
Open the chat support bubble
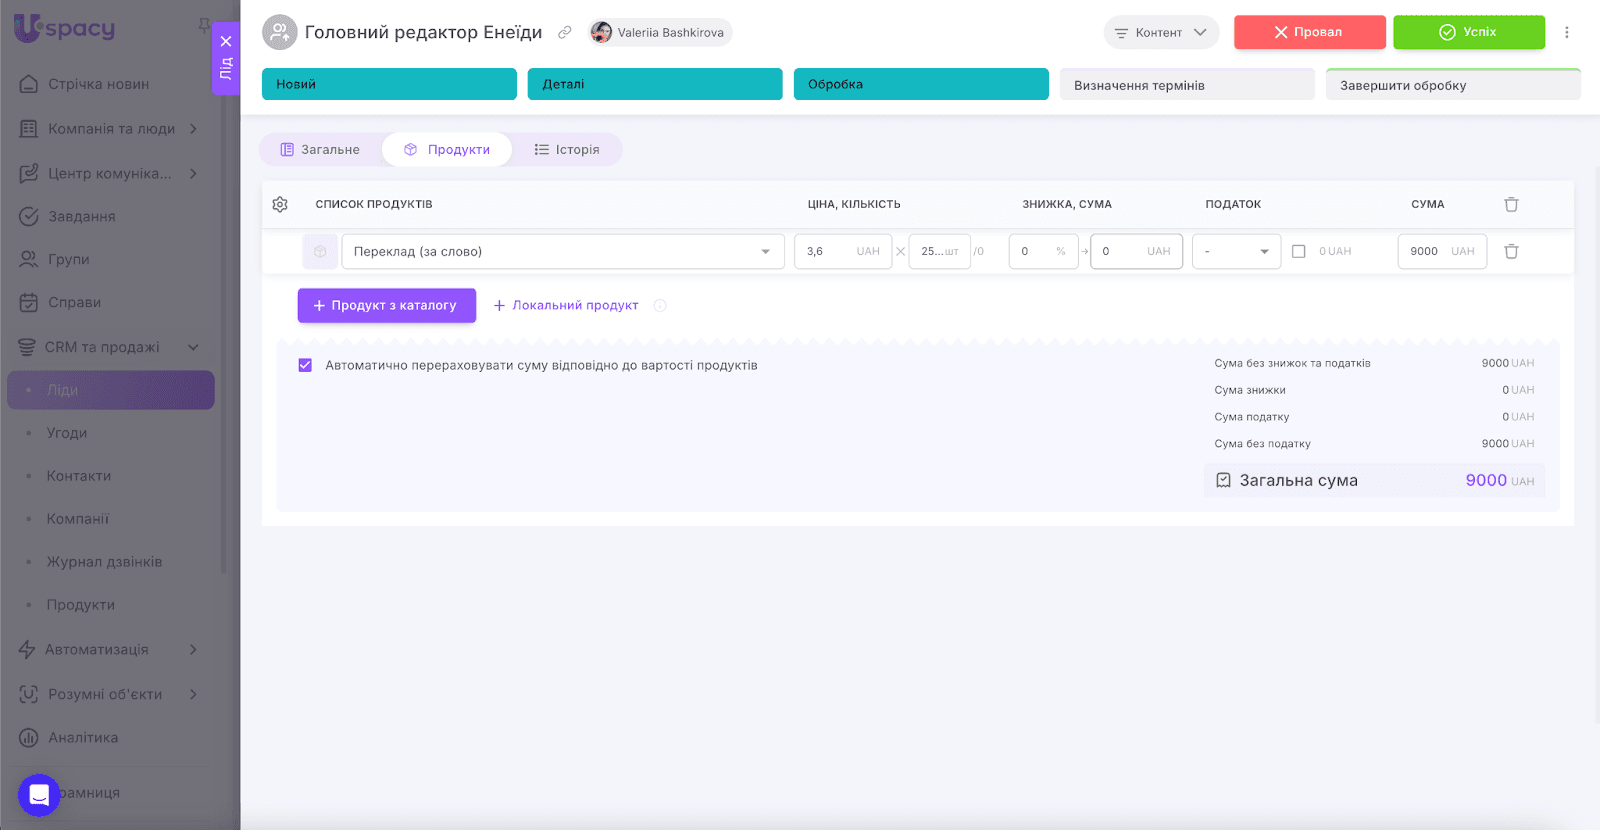(x=39, y=795)
